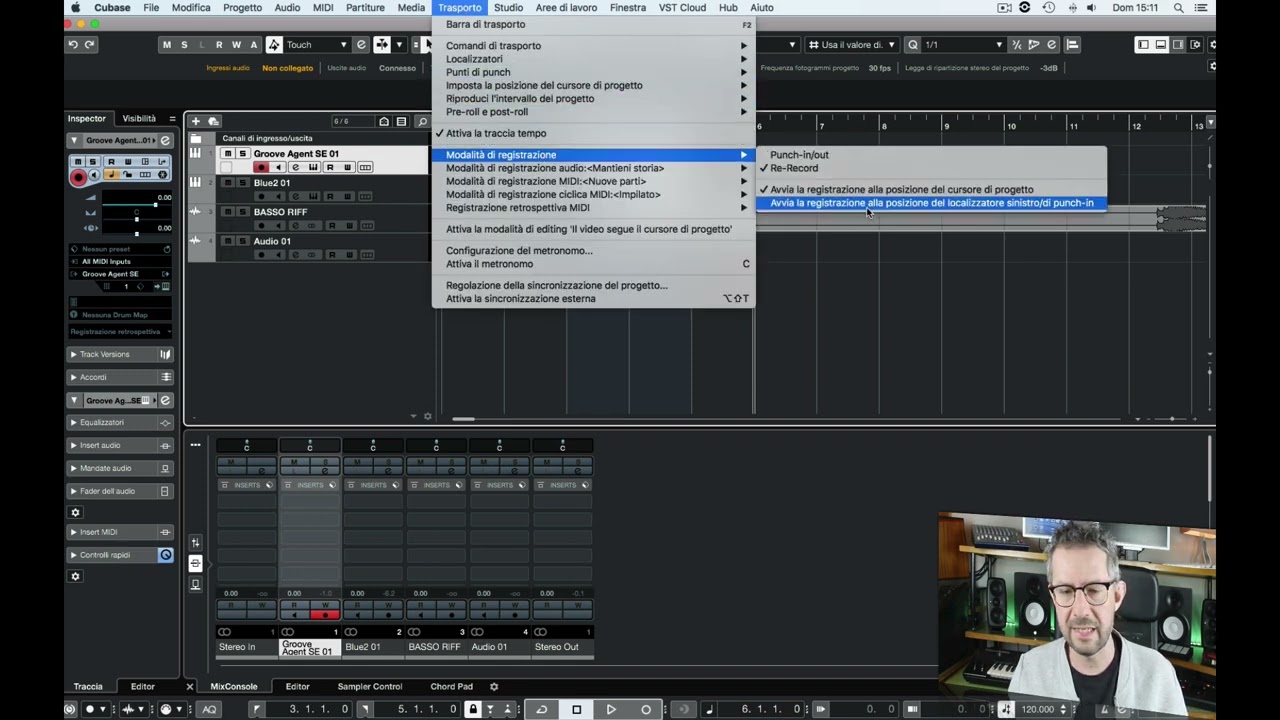Open Touch automation mode dropdown
1280x720 pixels.
(316, 44)
